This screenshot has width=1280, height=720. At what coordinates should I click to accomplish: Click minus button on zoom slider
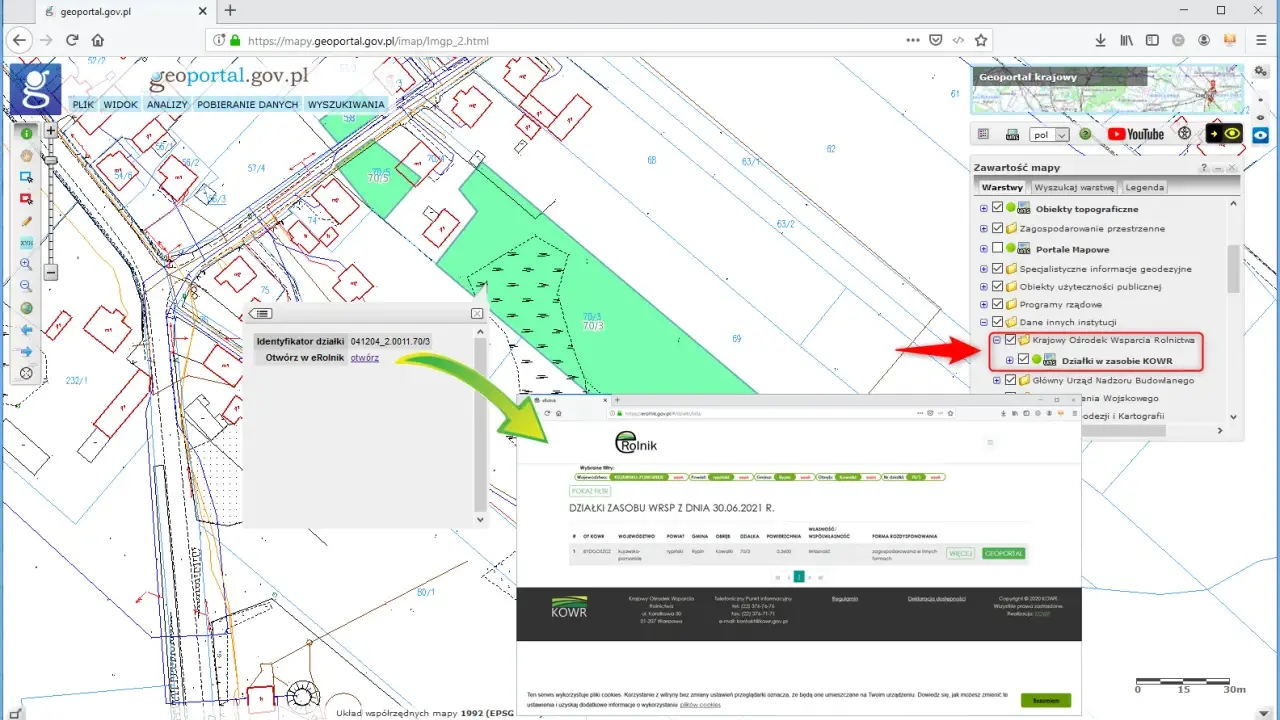coord(51,272)
